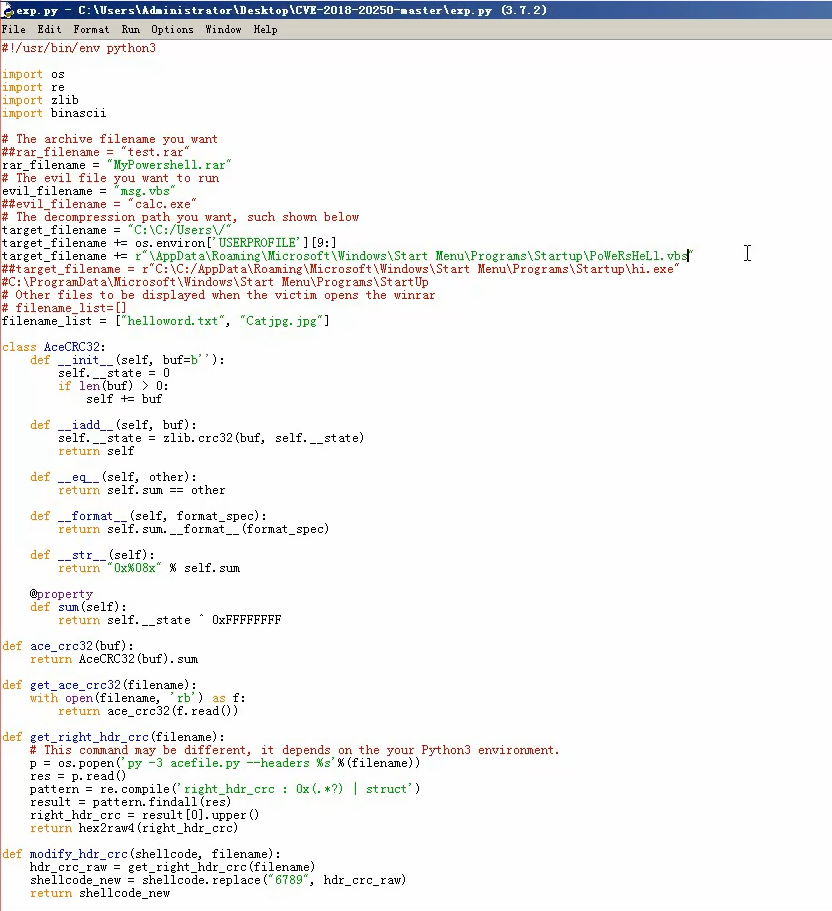Click the commented 'test.rar' string
Image resolution: width=832 pixels, height=911 pixels.
coord(155,152)
